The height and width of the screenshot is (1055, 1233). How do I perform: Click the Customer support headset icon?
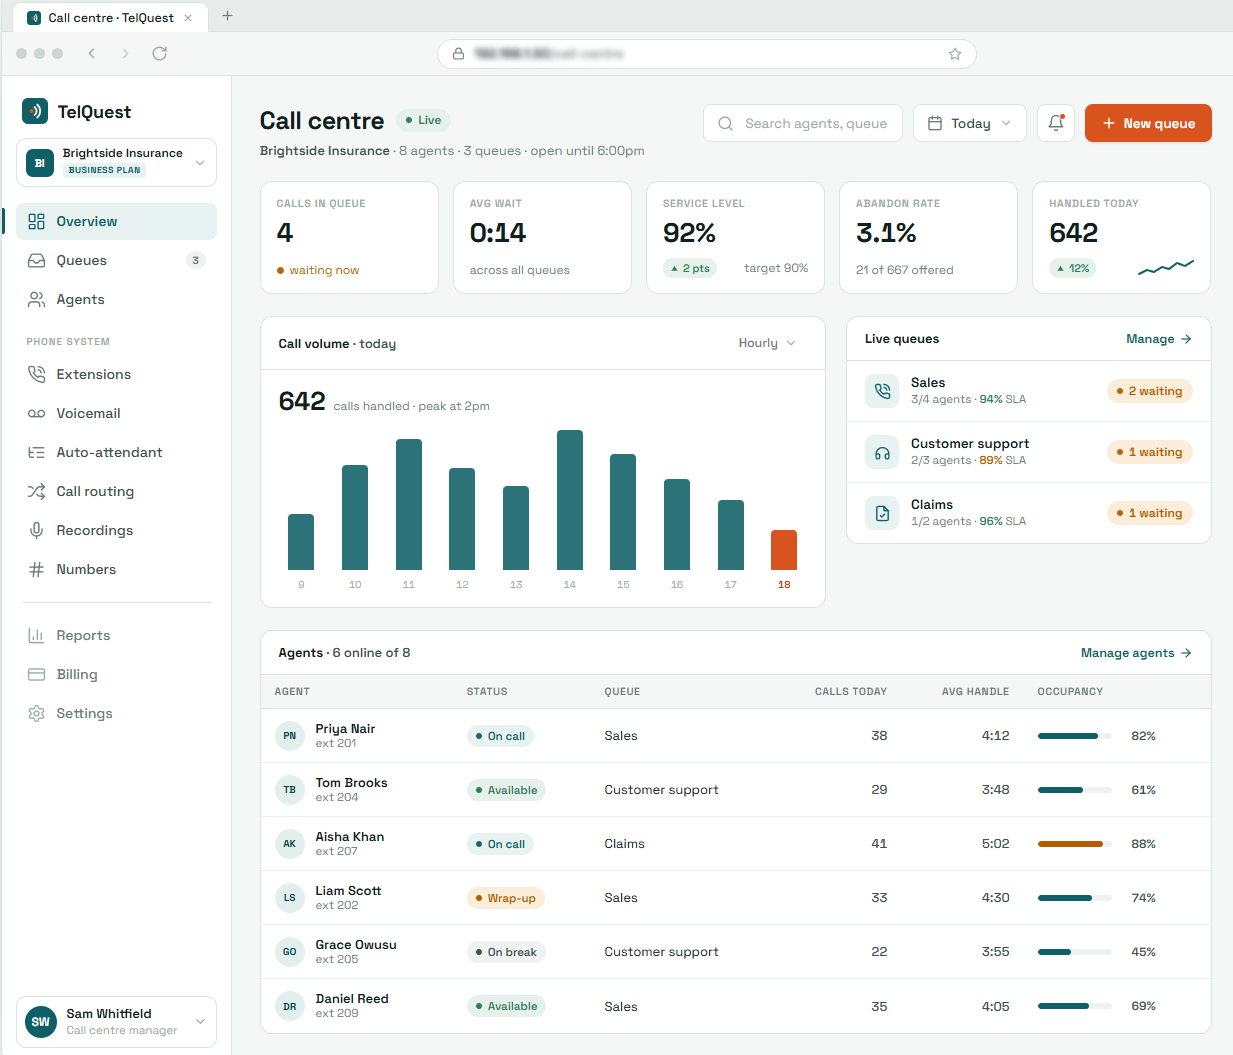click(882, 452)
